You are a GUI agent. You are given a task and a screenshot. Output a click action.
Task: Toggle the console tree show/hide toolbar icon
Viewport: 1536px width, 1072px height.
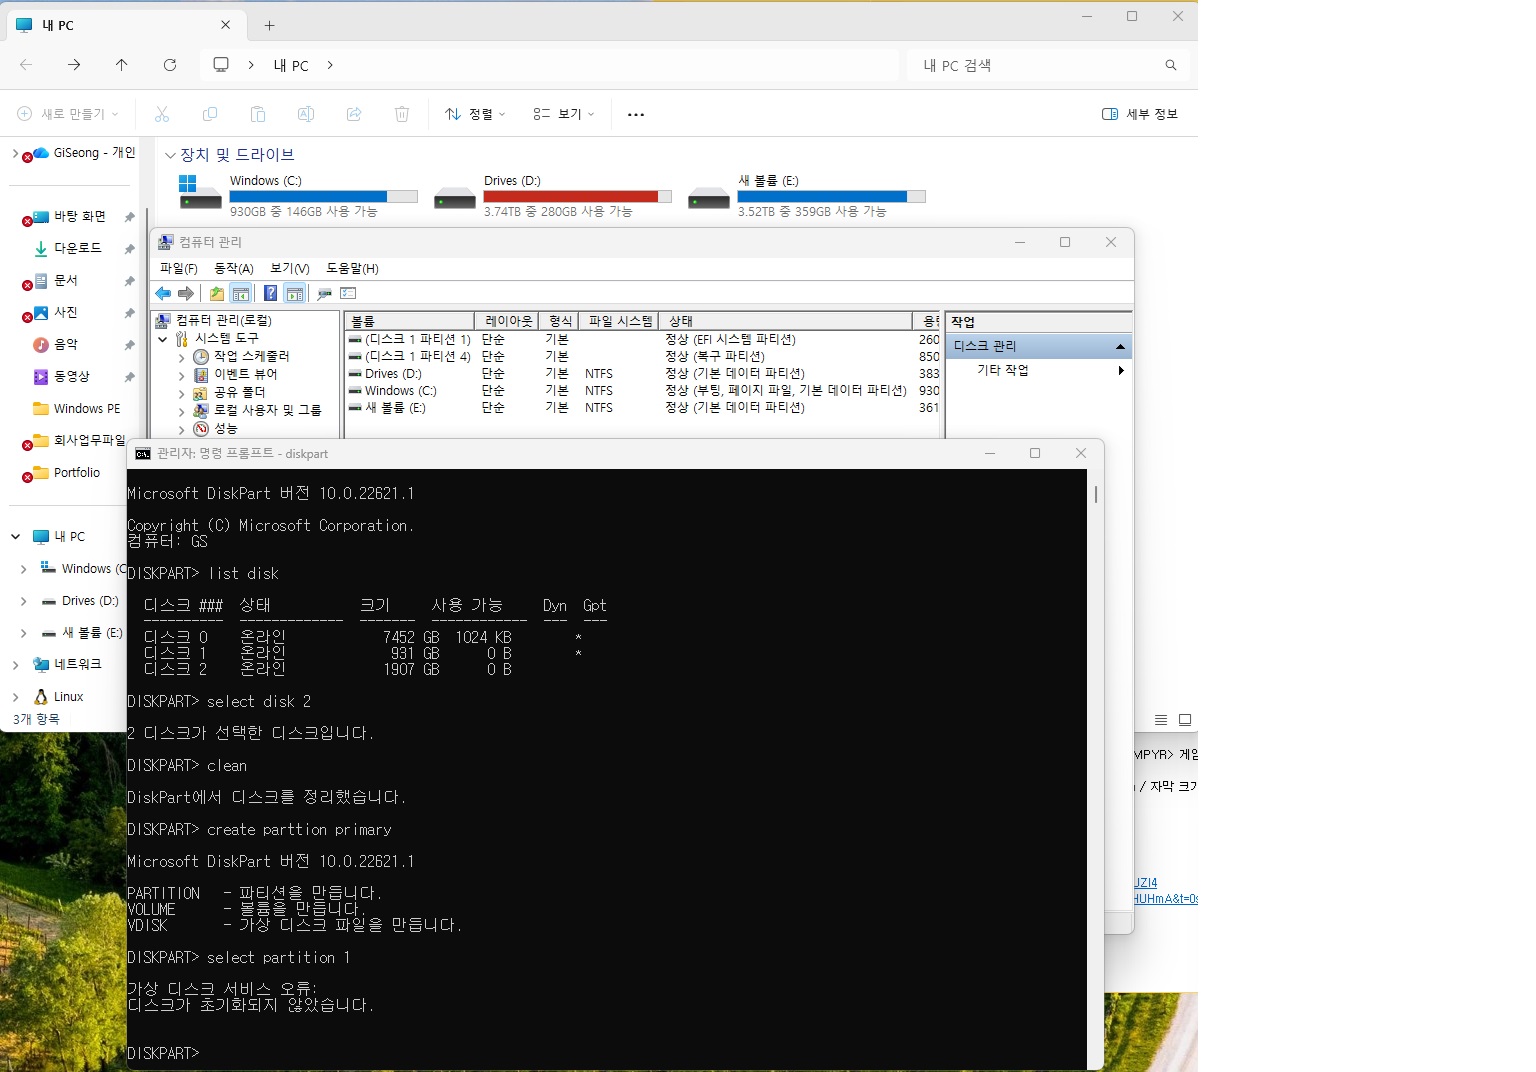pyautogui.click(x=241, y=293)
